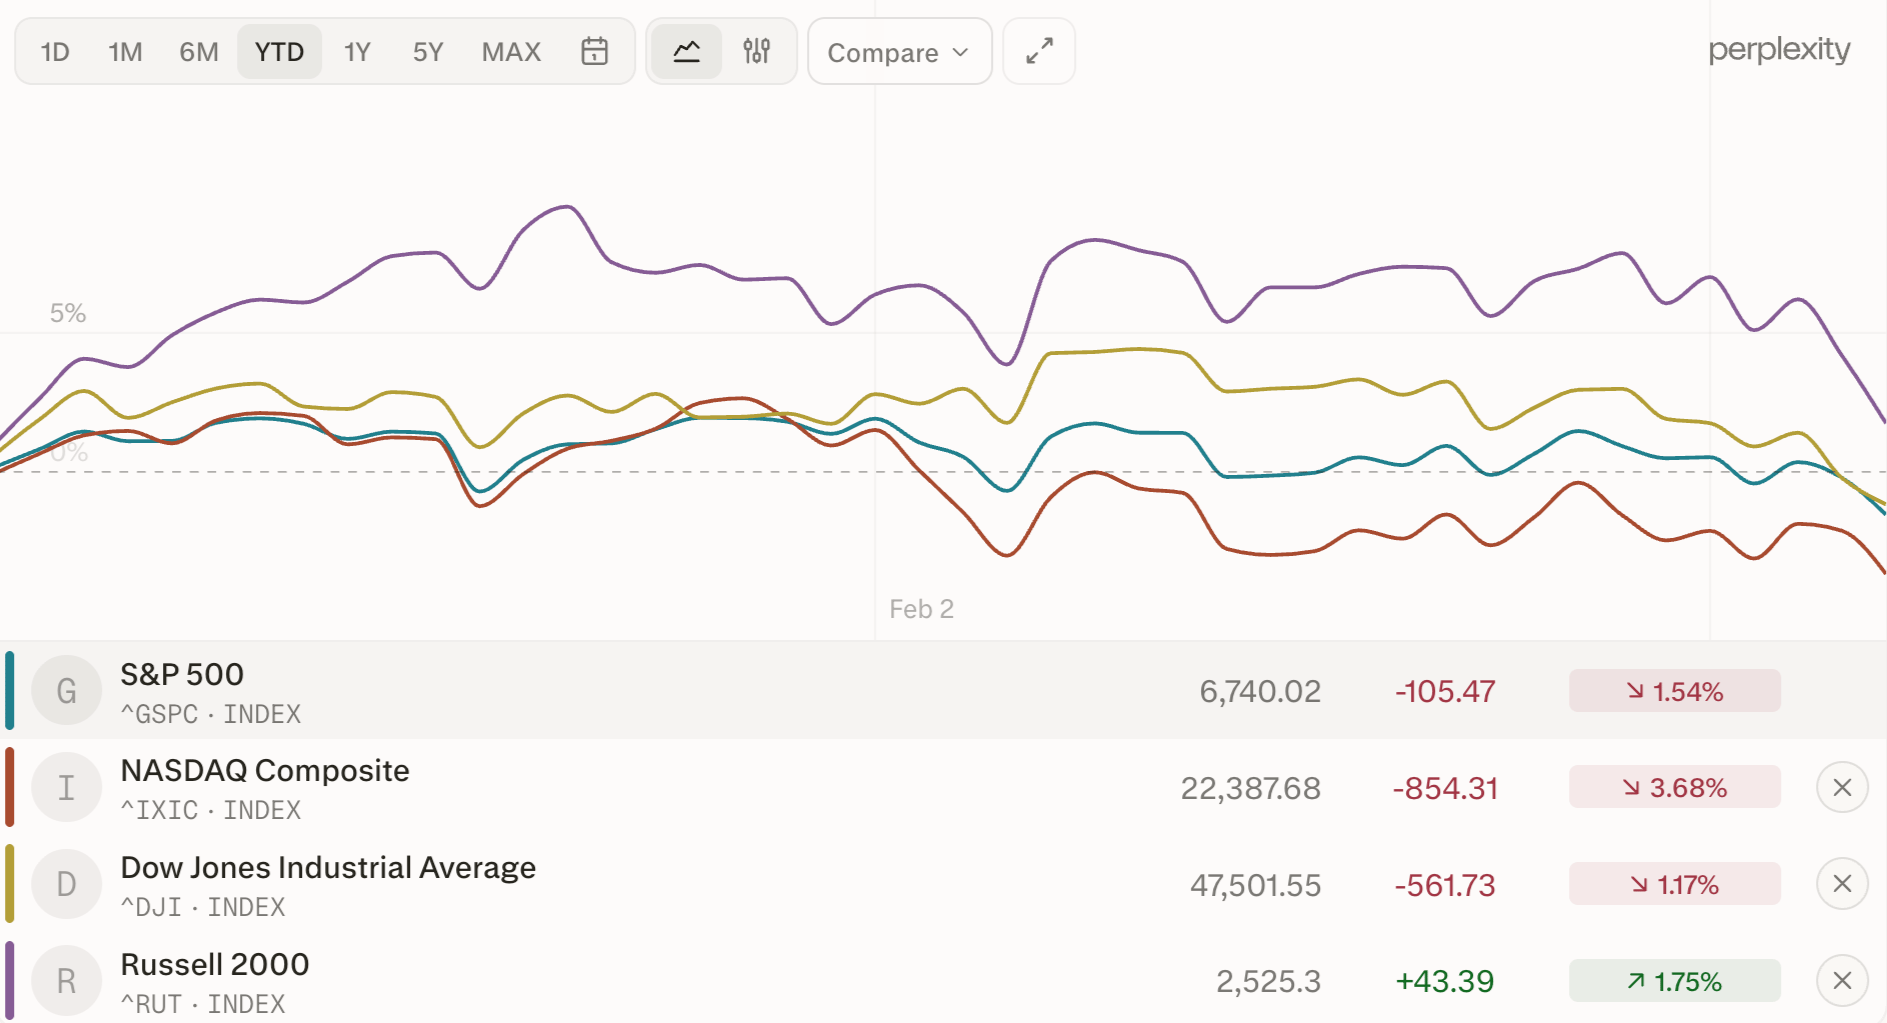Select the 1Y time range
This screenshot has height=1023, width=1887.
pyautogui.click(x=357, y=51)
